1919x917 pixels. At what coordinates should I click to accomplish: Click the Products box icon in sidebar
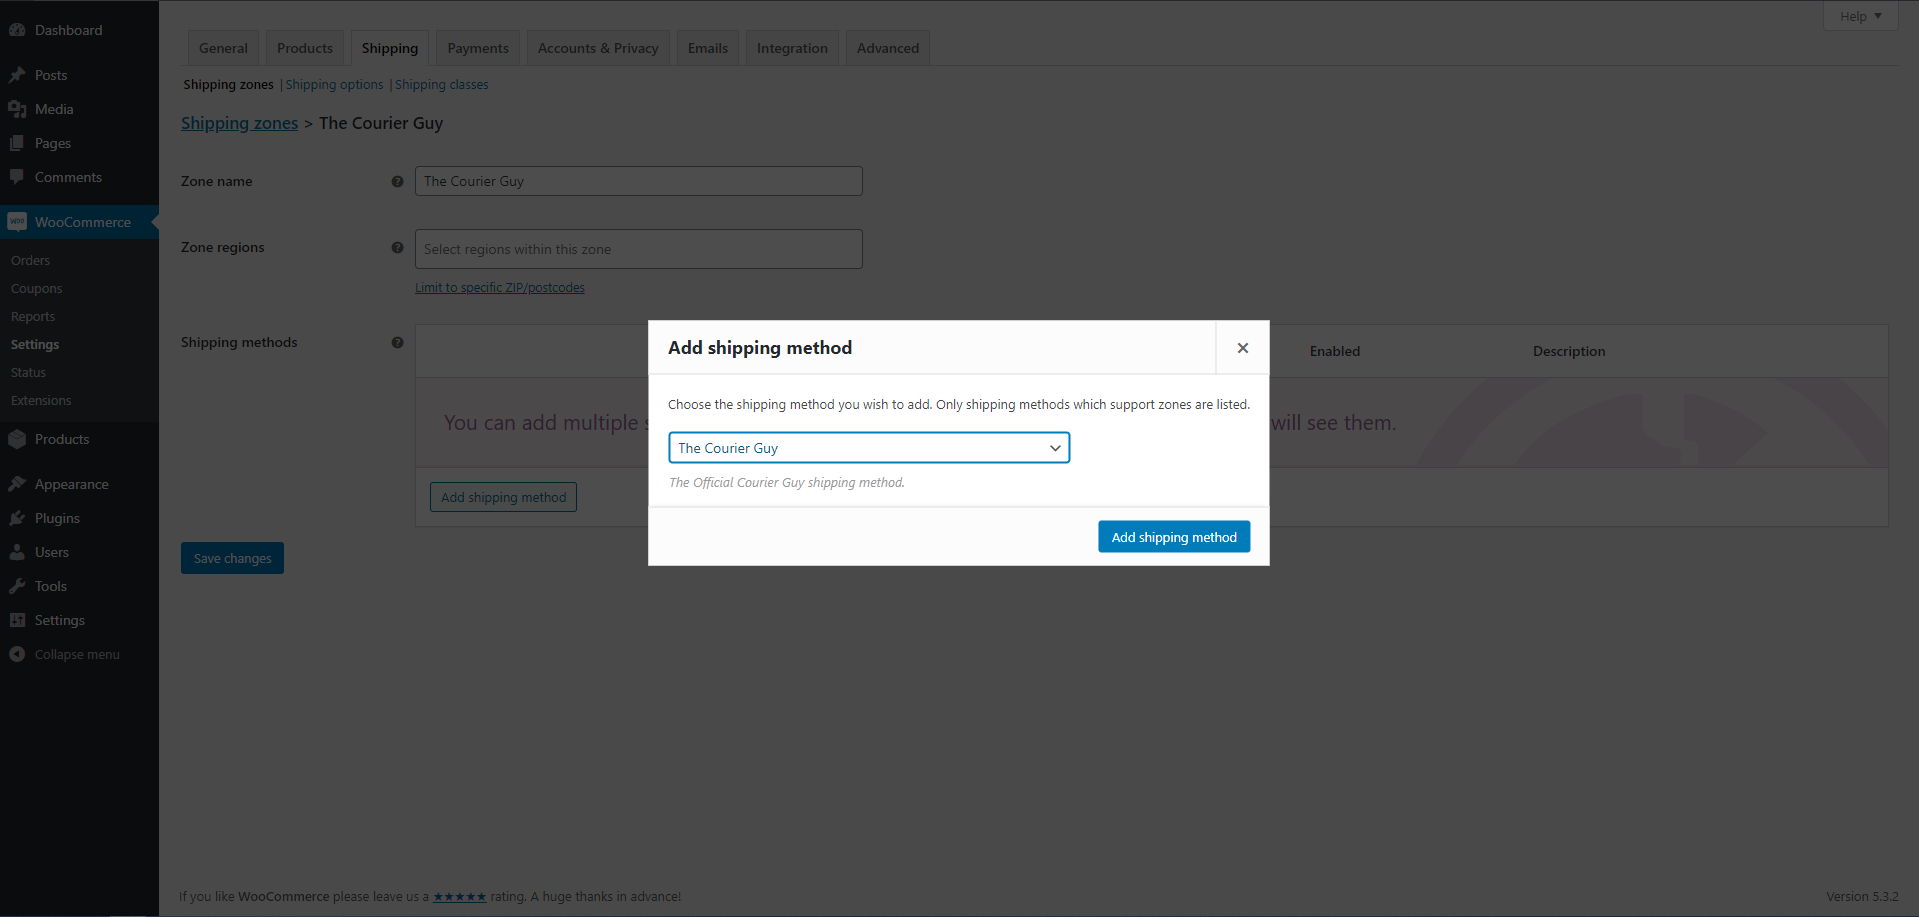tap(17, 439)
